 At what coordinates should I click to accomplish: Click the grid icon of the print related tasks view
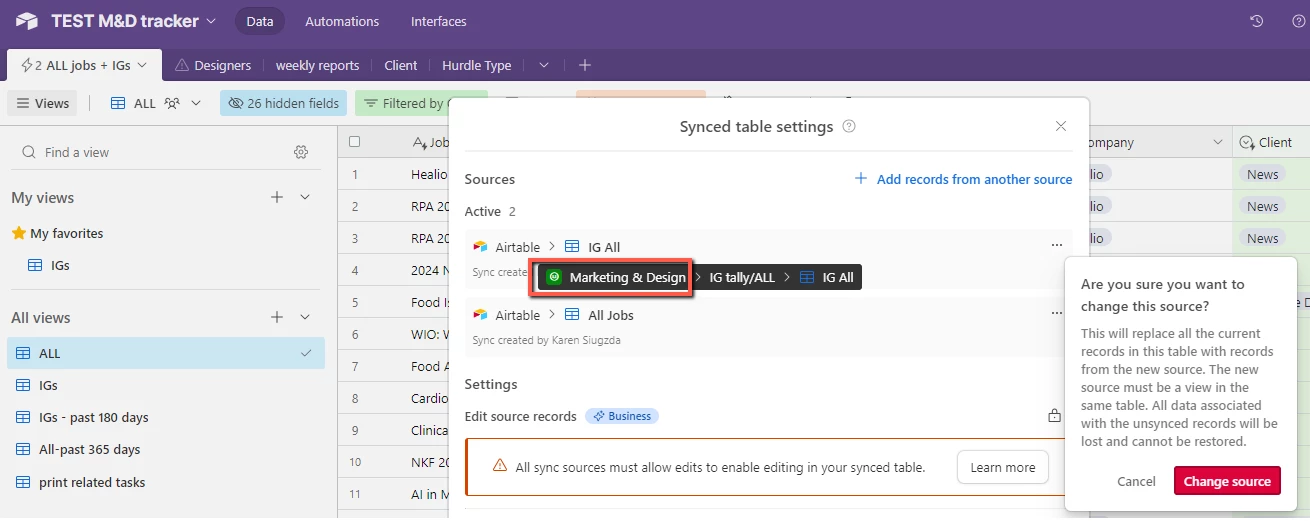pyautogui.click(x=23, y=482)
